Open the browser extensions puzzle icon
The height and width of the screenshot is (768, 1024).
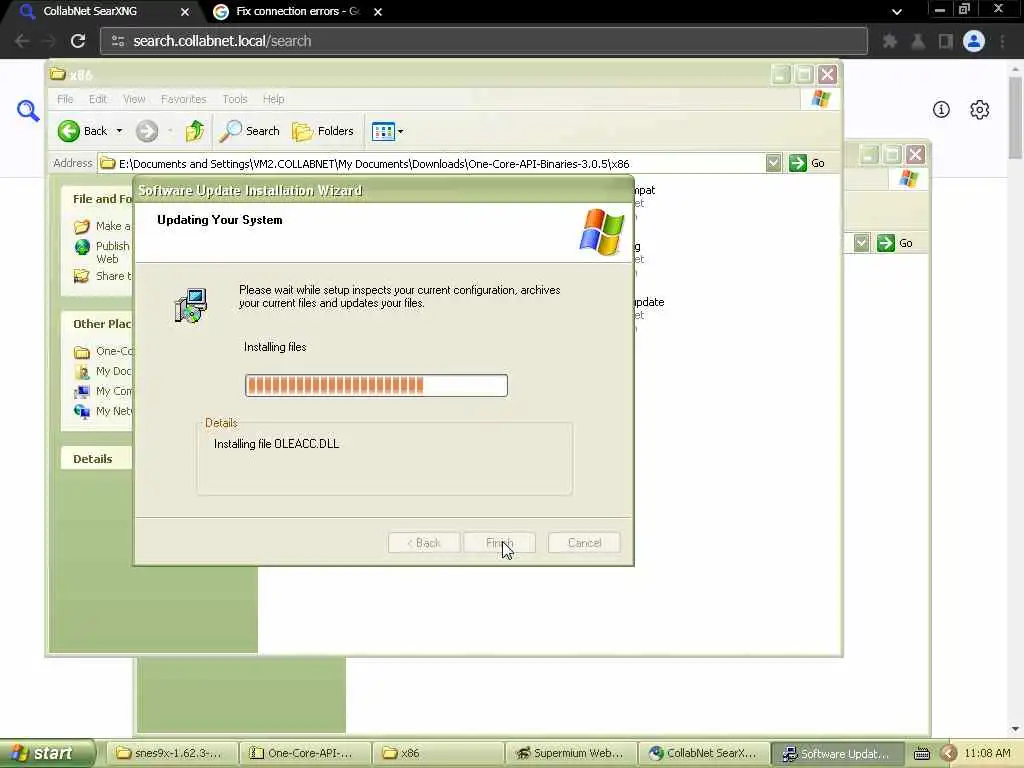889,41
